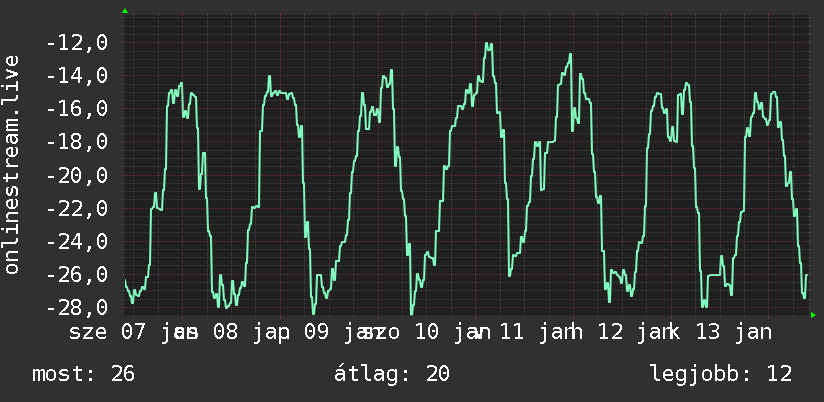This screenshot has height=402, width=824.
Task: Select the y-axis value -14,0
Action: (x=77, y=76)
